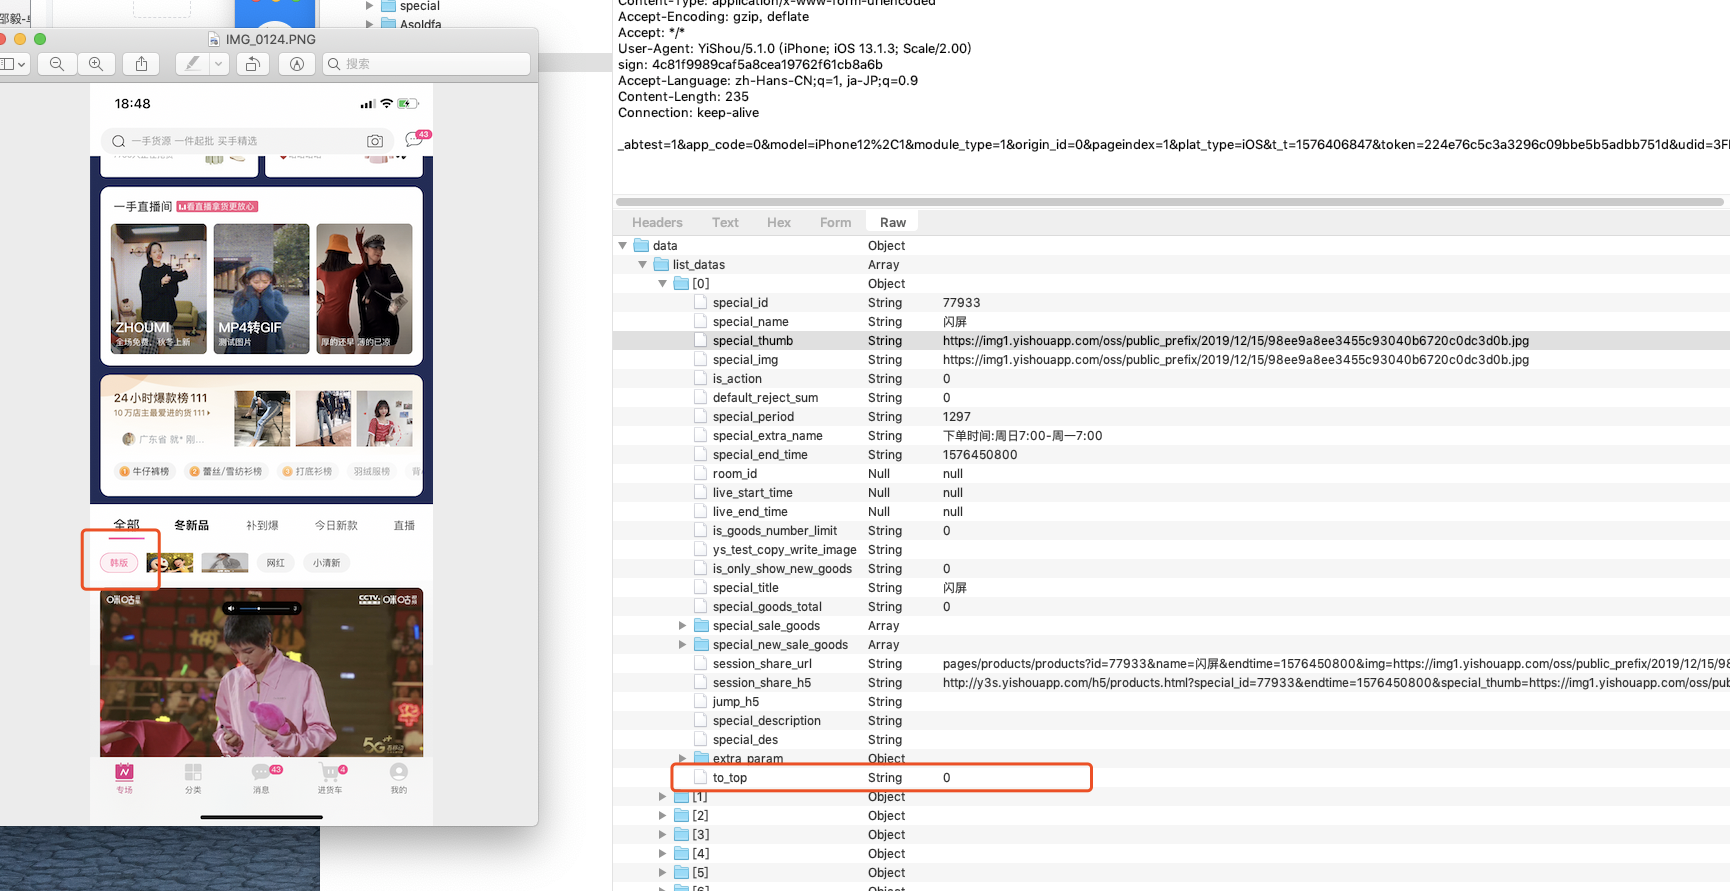The image size is (1730, 891).
Task: Expand the [4] object node
Action: click(662, 854)
